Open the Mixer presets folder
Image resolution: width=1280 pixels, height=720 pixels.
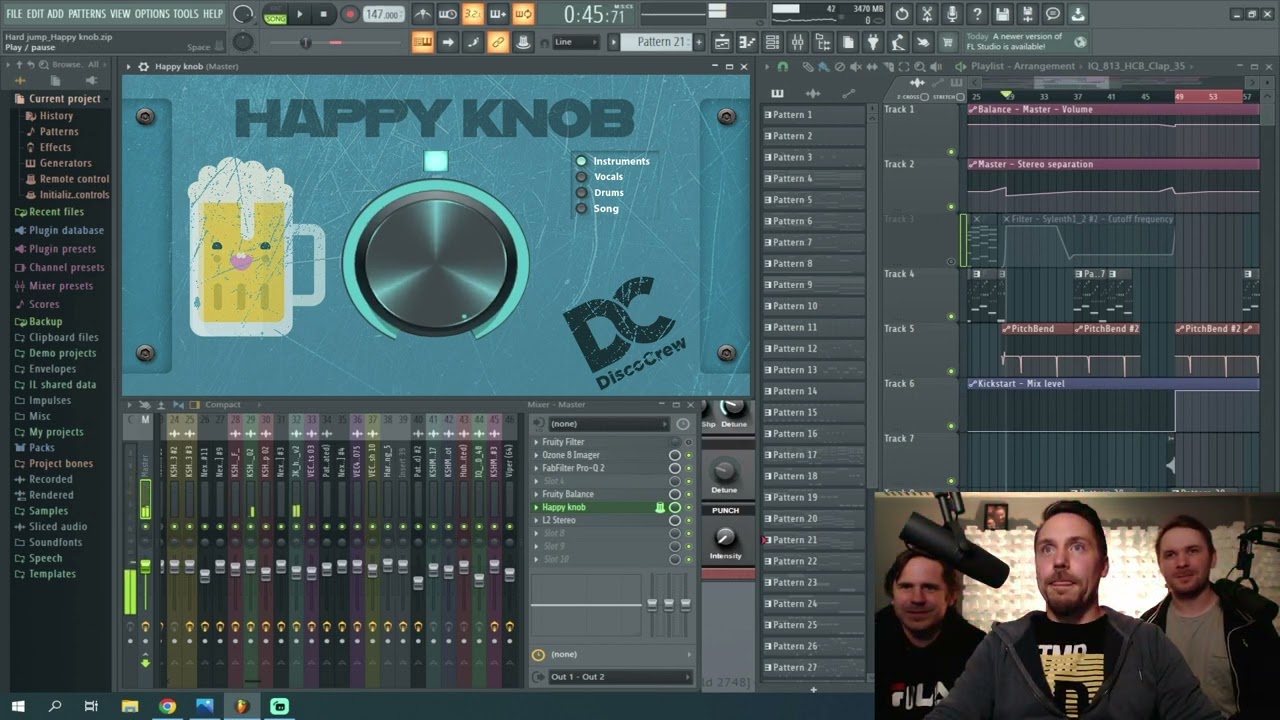point(61,286)
